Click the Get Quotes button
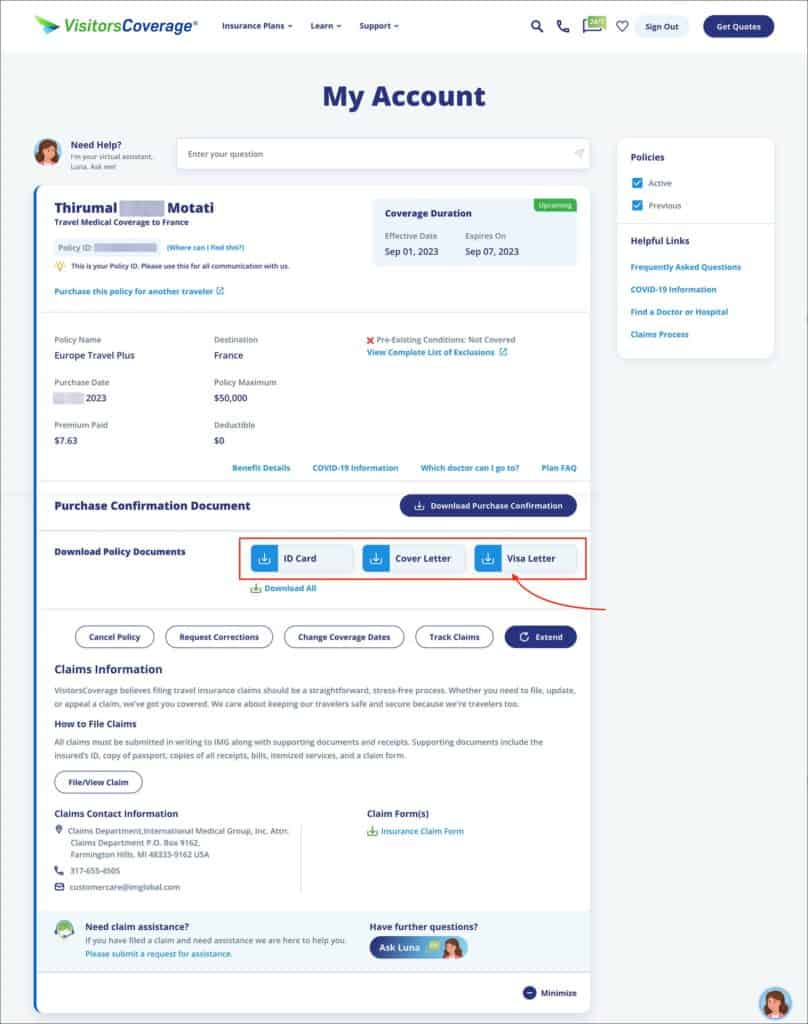 [738, 27]
